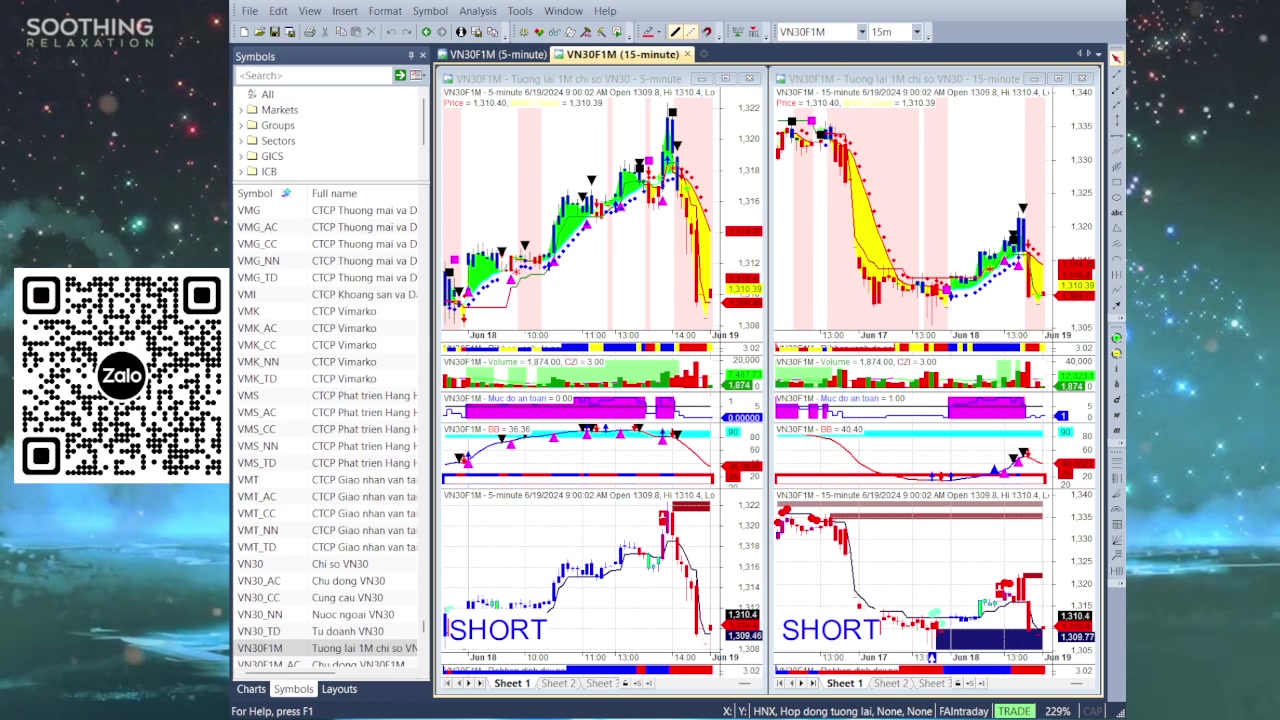Toggle the lock icon beside 5-minute chart sheets
Viewport: 1280px width, 720px height.
click(x=626, y=684)
